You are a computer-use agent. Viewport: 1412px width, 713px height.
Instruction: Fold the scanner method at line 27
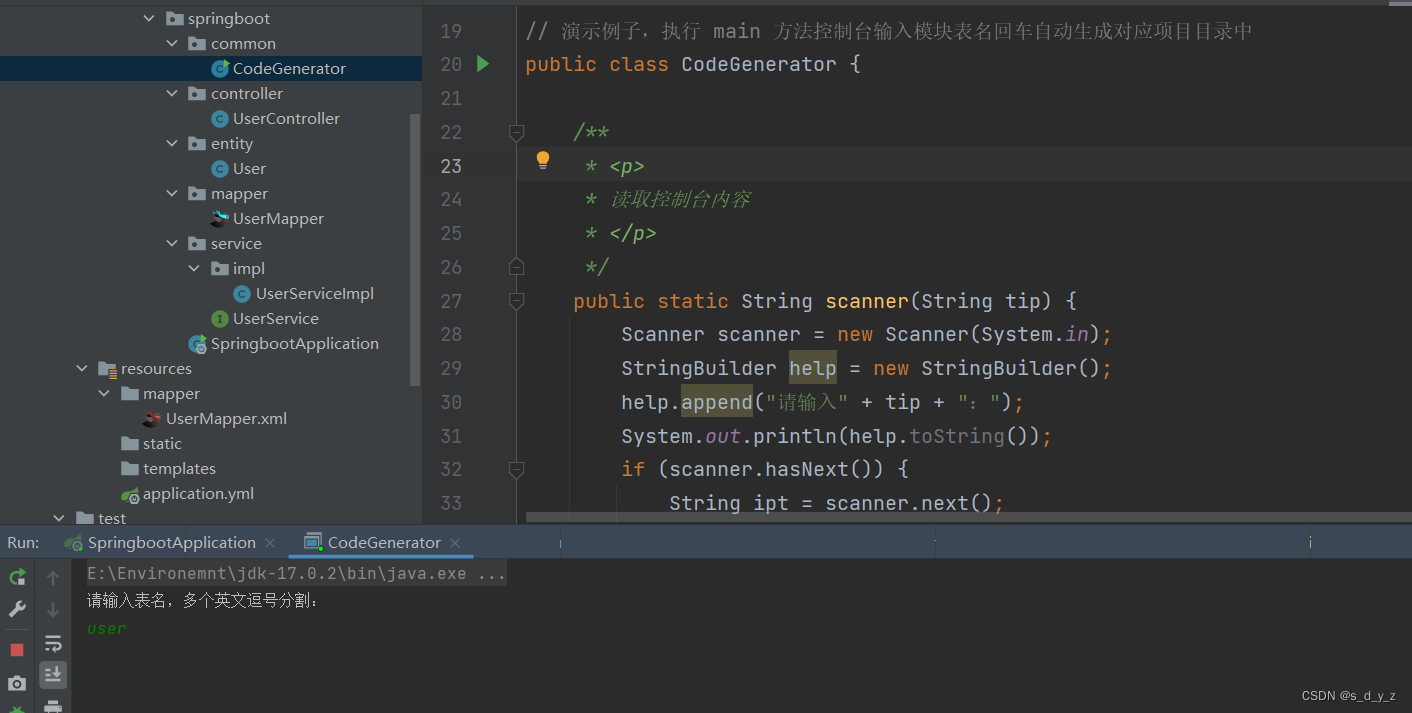[x=516, y=300]
